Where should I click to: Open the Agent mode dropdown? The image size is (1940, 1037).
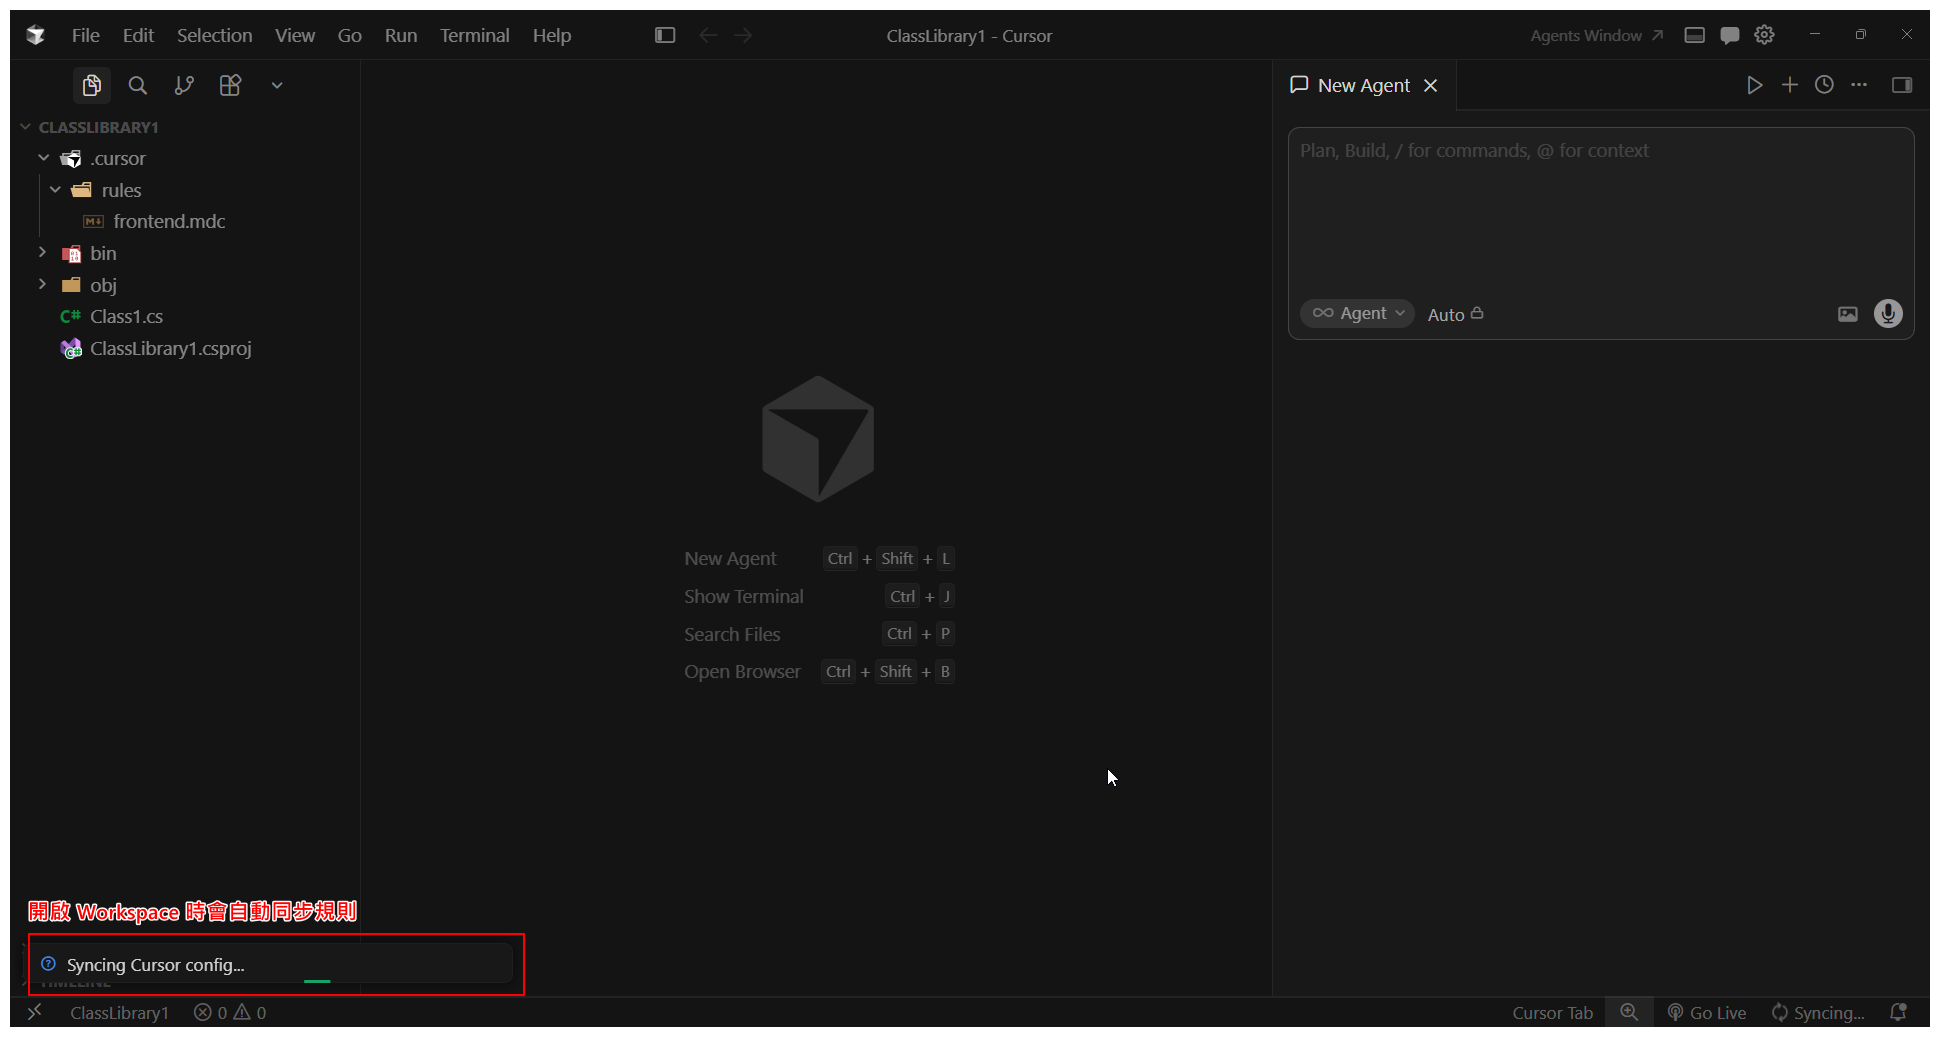click(1357, 314)
